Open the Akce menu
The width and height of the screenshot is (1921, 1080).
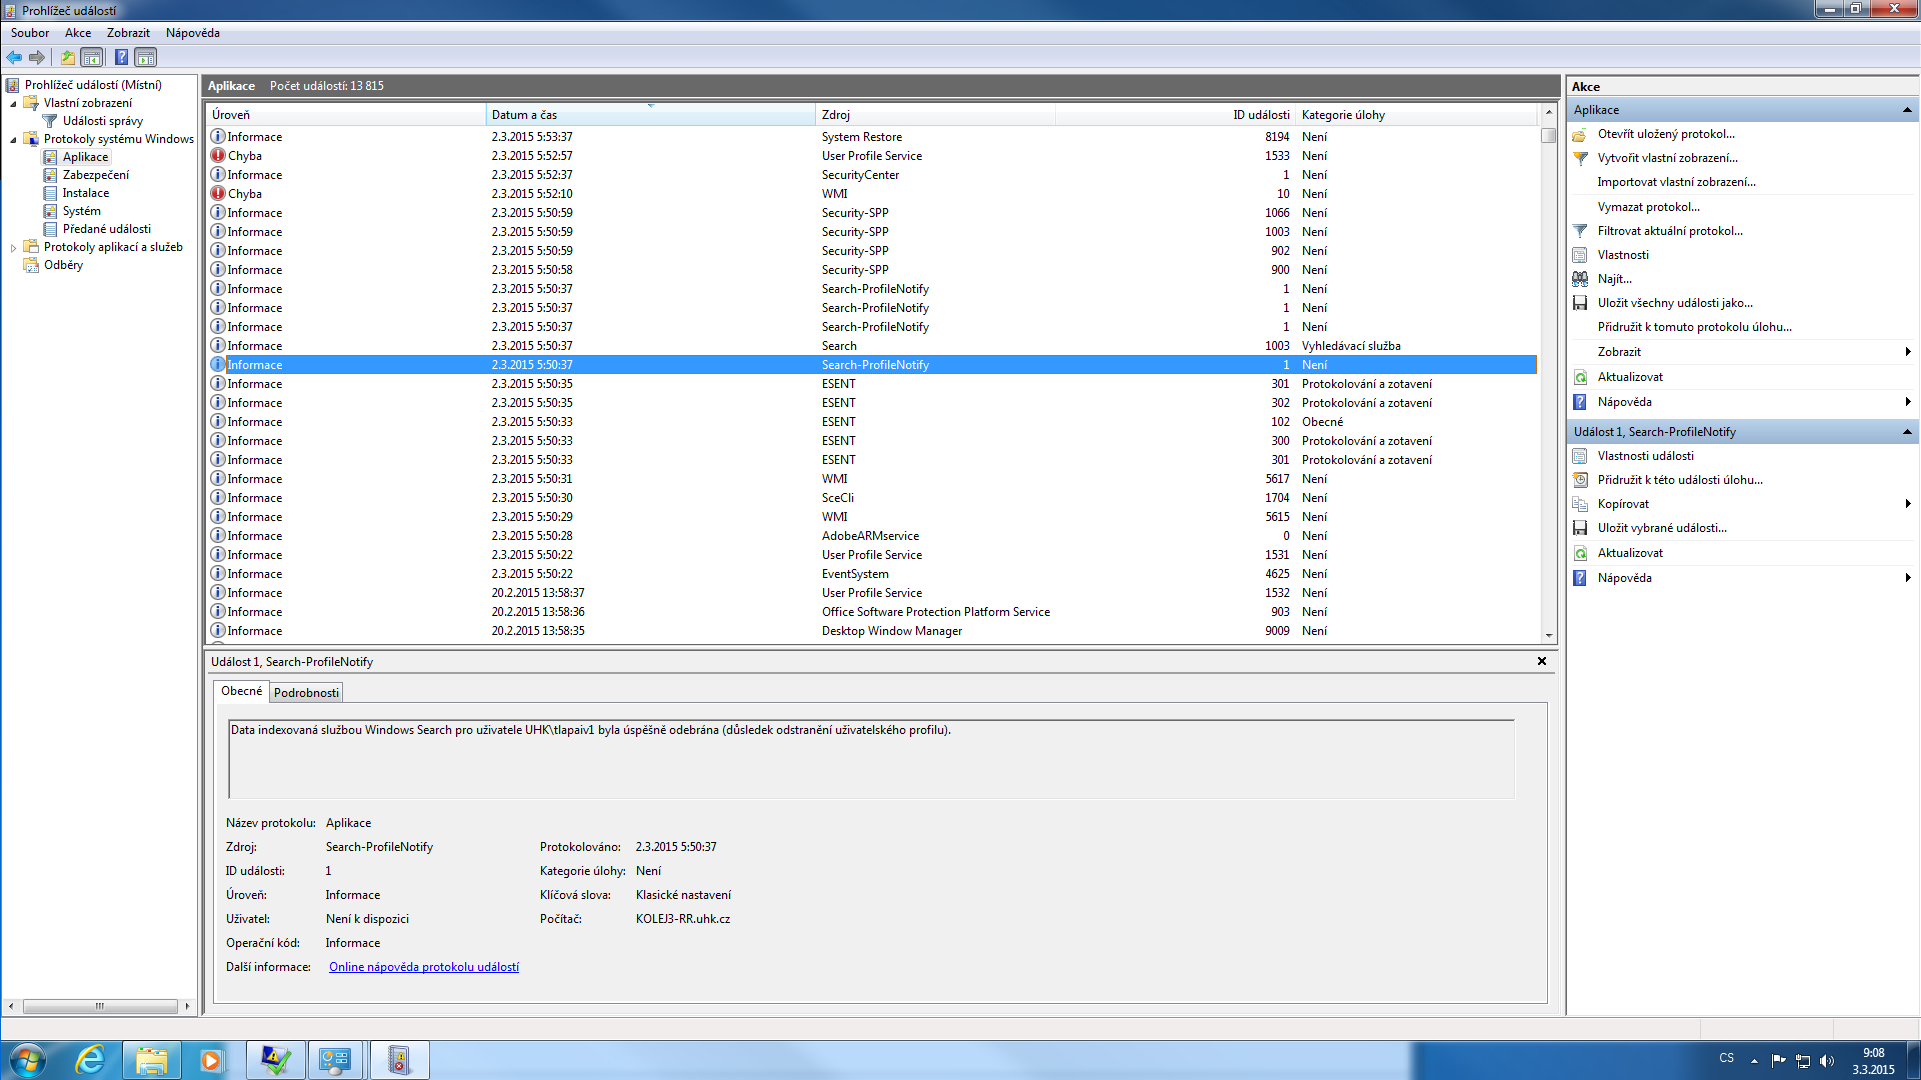[x=77, y=33]
